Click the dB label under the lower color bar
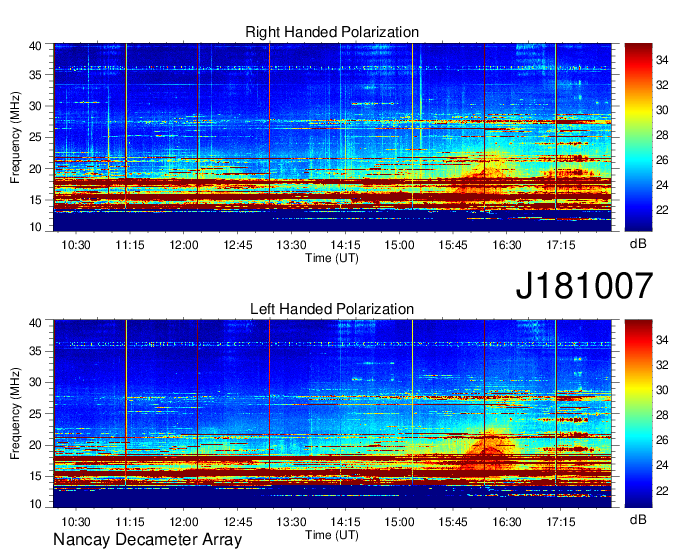 638,519
